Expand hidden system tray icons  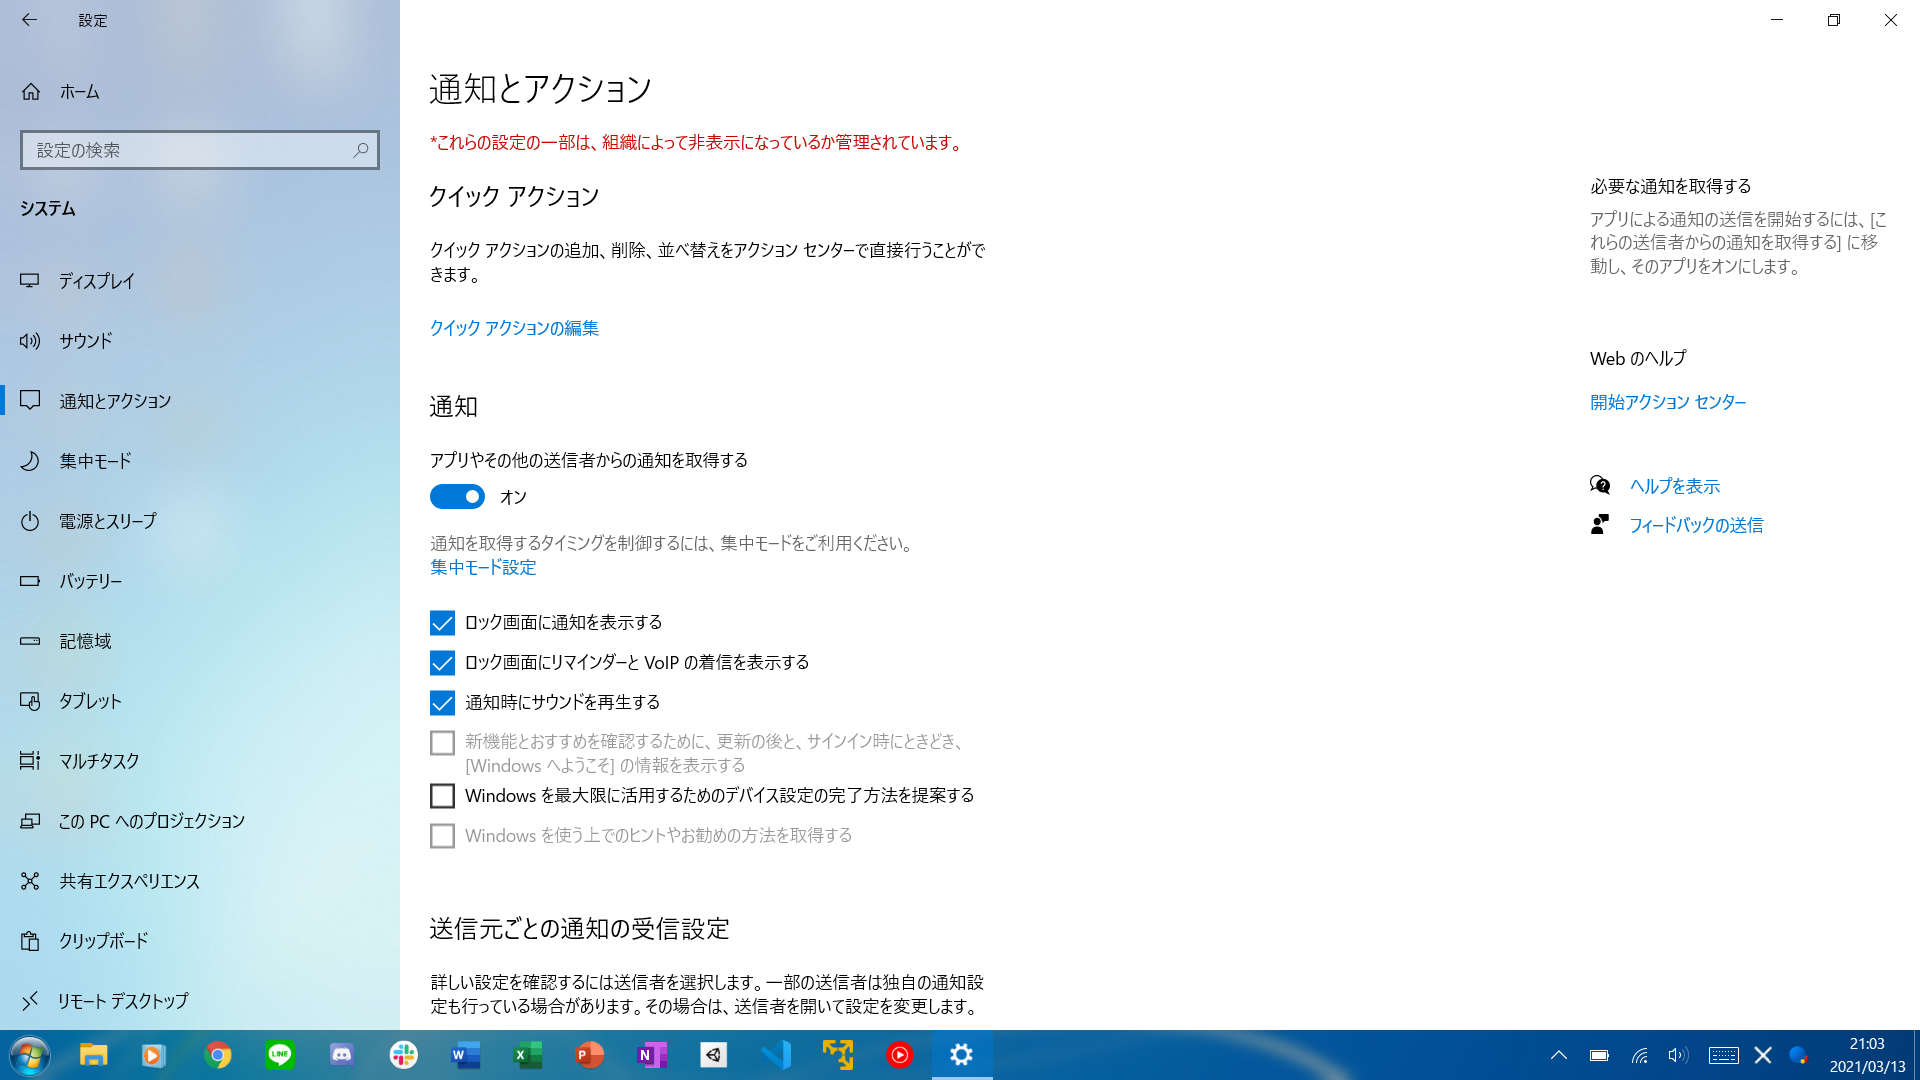pos(1559,1055)
